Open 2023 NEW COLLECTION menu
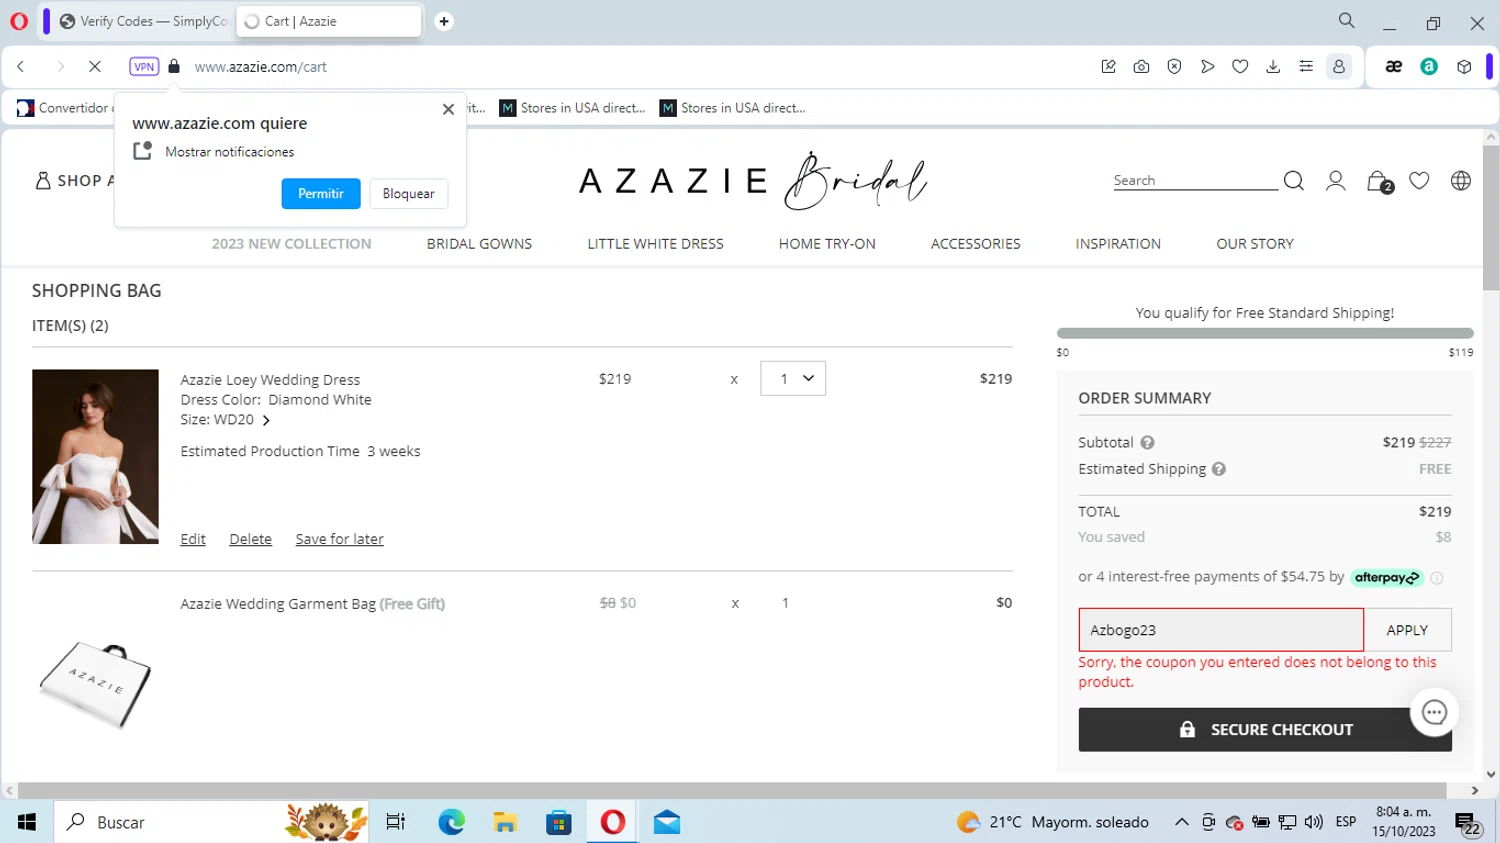 coord(291,244)
